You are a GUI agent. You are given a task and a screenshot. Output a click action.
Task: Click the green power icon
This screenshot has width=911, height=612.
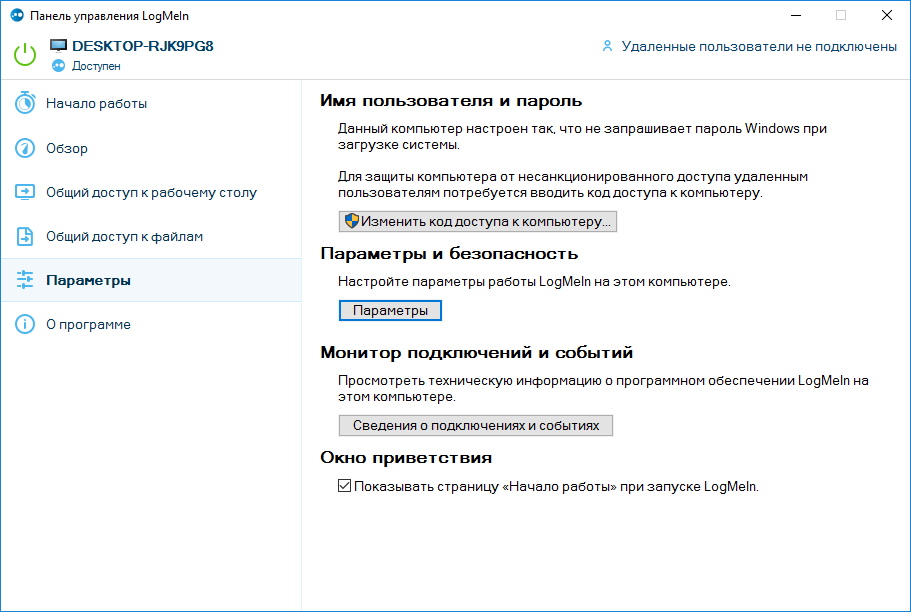[x=25, y=55]
